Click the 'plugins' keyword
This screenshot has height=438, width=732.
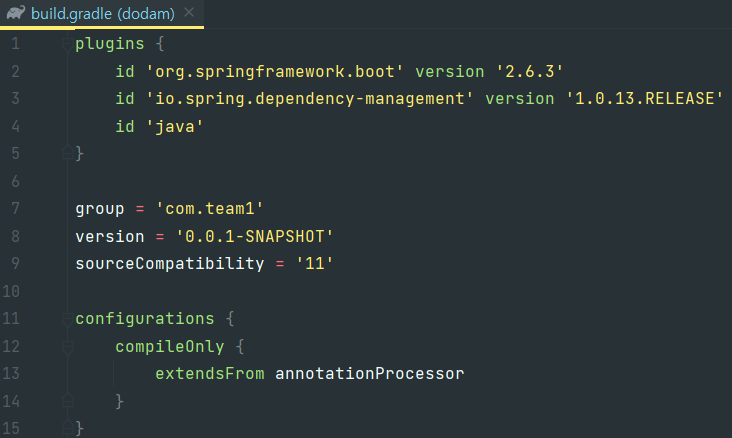coord(110,44)
